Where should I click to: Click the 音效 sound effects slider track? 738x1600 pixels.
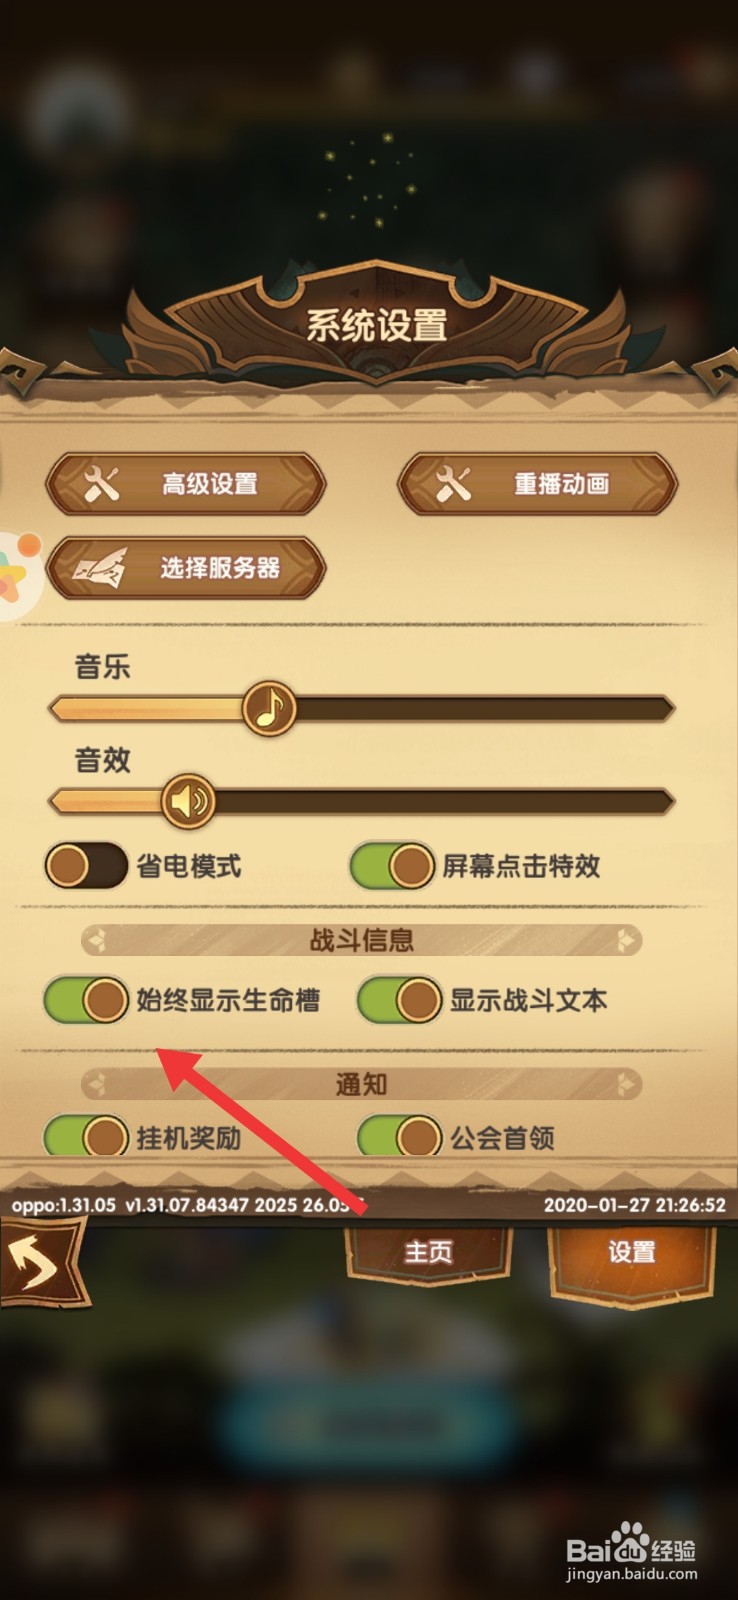[x=361, y=801]
